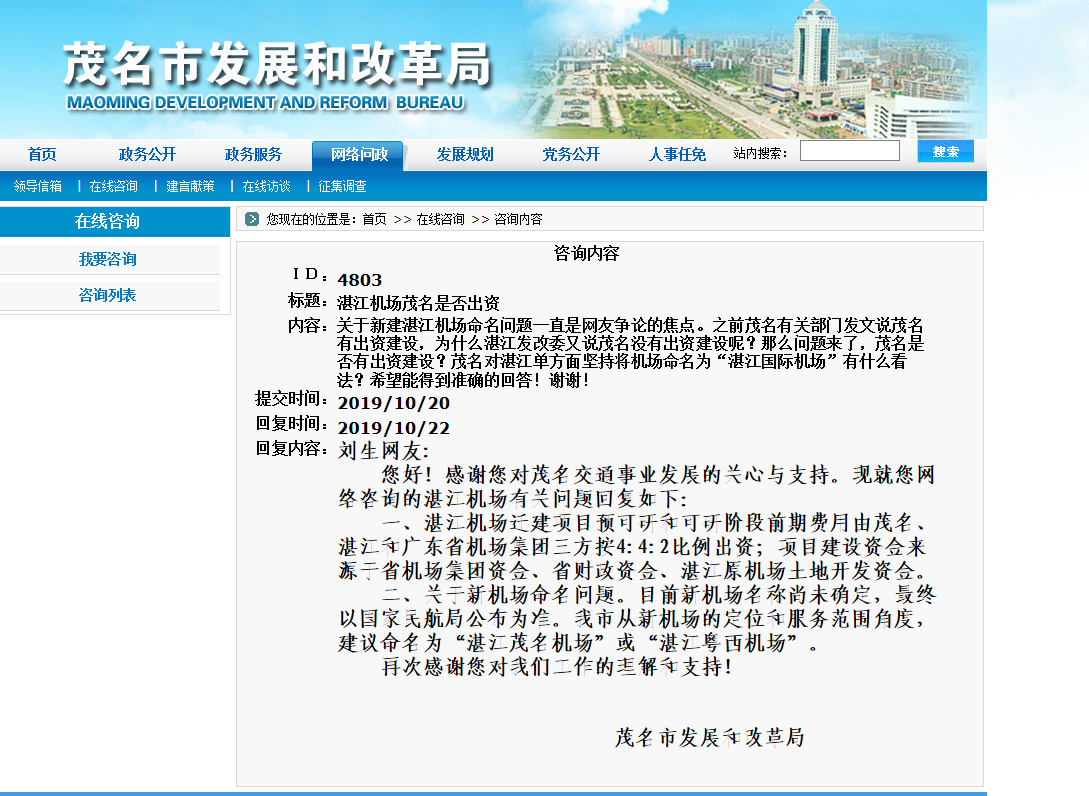Image resolution: width=1089 pixels, height=796 pixels.
Task: Click the breadcrumb arrow icon before 您现在的位置
Action: pos(252,219)
